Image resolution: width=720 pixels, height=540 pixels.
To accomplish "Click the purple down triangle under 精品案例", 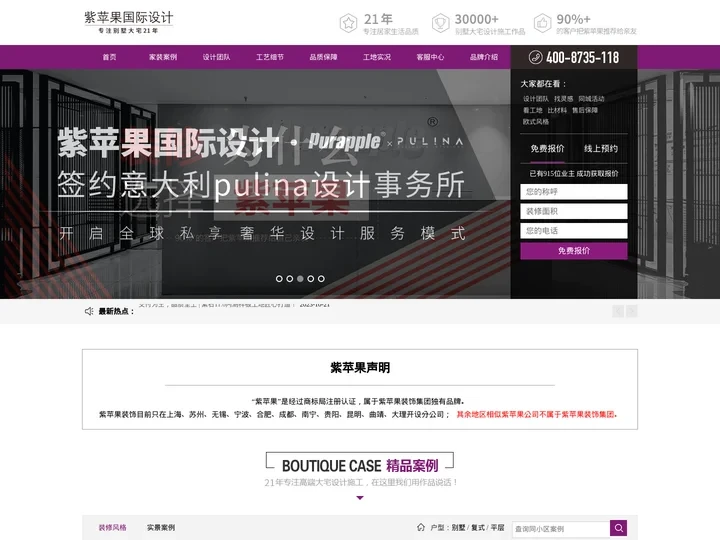I will click(360, 498).
